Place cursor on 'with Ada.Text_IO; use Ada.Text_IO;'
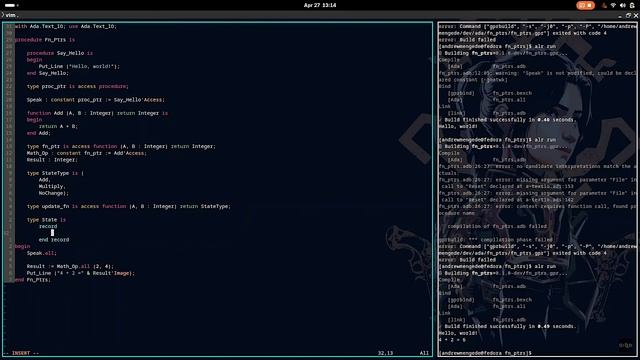640x360 pixels. [x=66, y=27]
